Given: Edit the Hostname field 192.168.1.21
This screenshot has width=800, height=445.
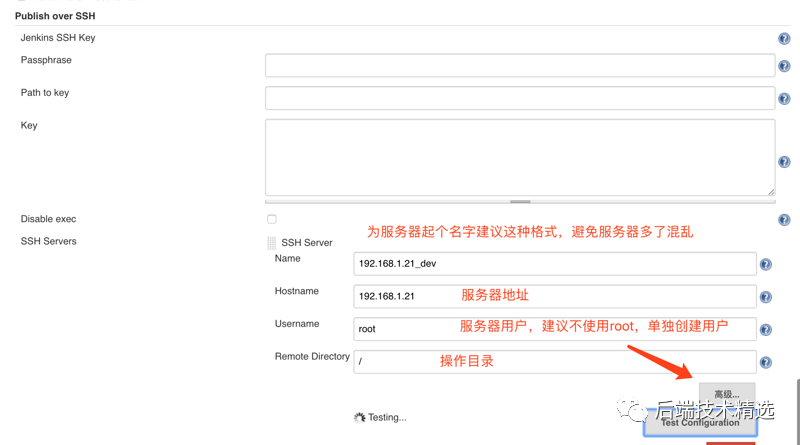Looking at the screenshot, I should (555, 296).
